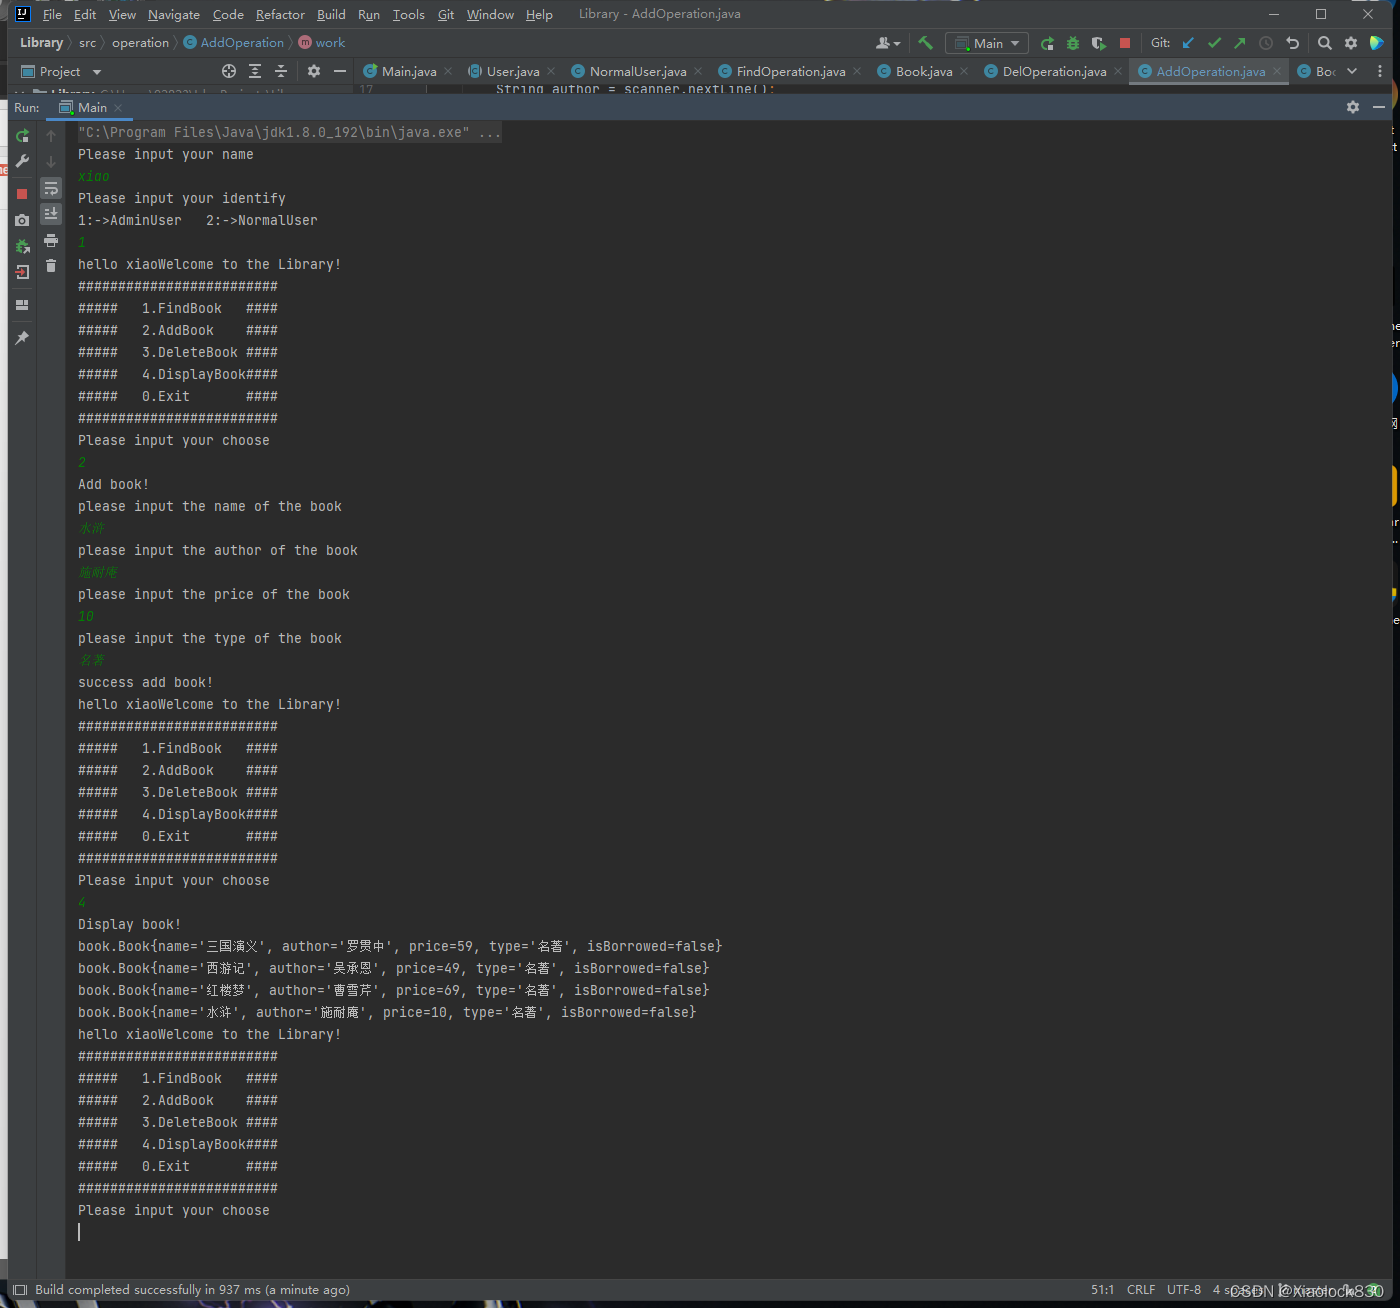Rerun Main in the Run panel
Image resolution: width=1400 pixels, height=1308 pixels.
click(22, 136)
